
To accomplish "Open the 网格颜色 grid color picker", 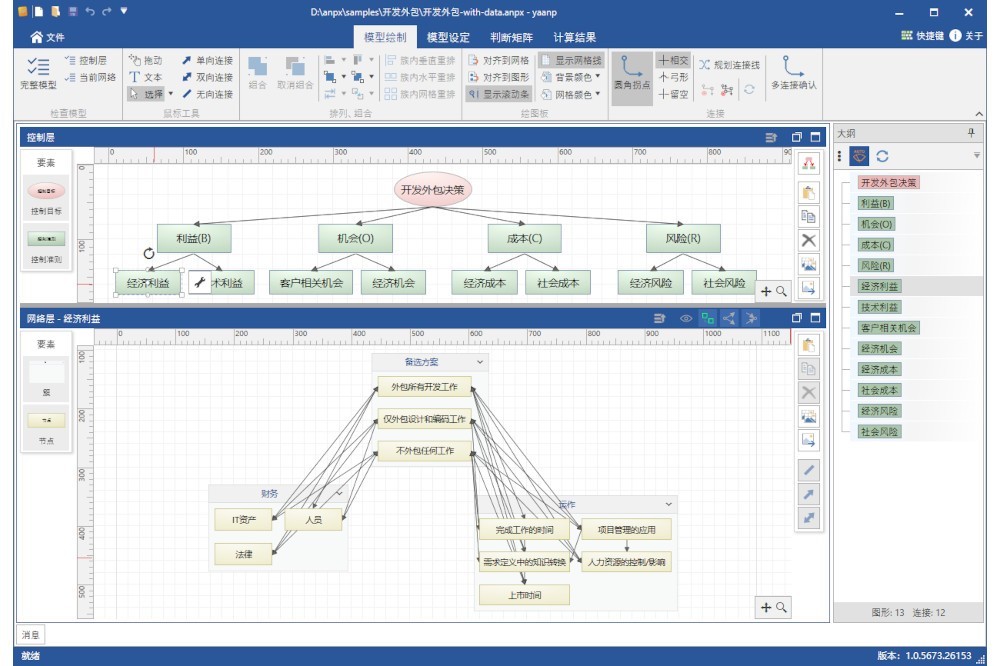I will [x=572, y=94].
